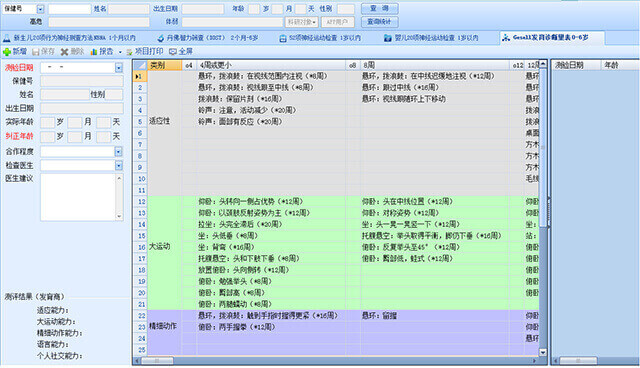Click the 实际年龄 月 box

tap(75, 122)
